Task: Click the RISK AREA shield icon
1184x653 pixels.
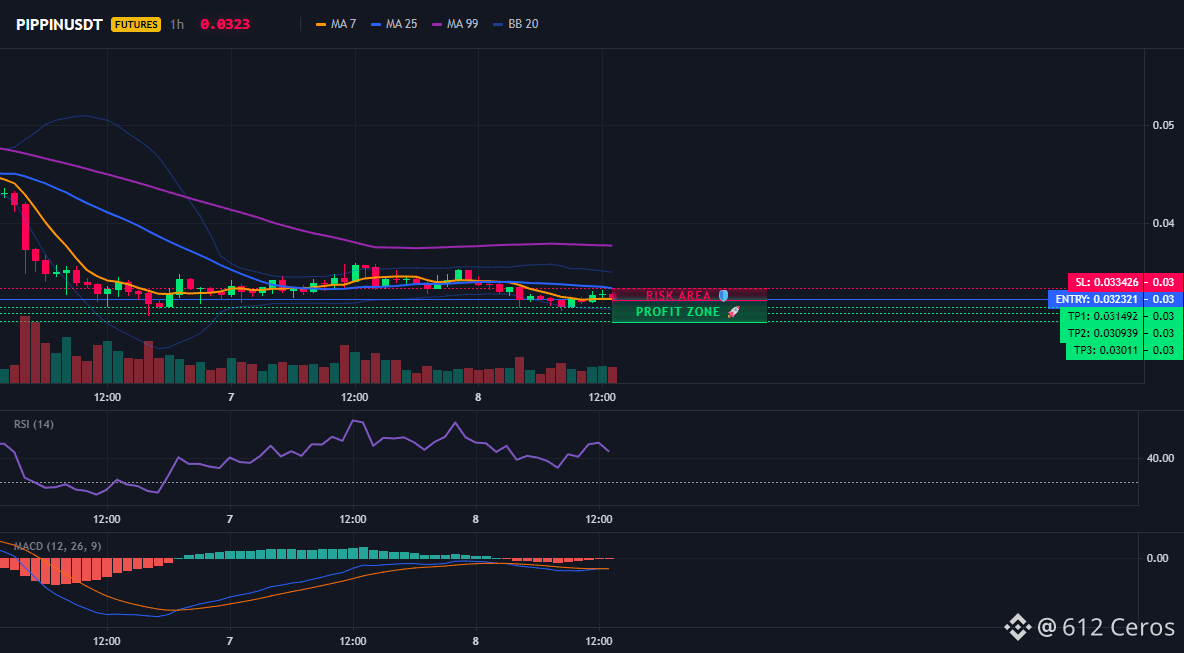Action: [723, 296]
